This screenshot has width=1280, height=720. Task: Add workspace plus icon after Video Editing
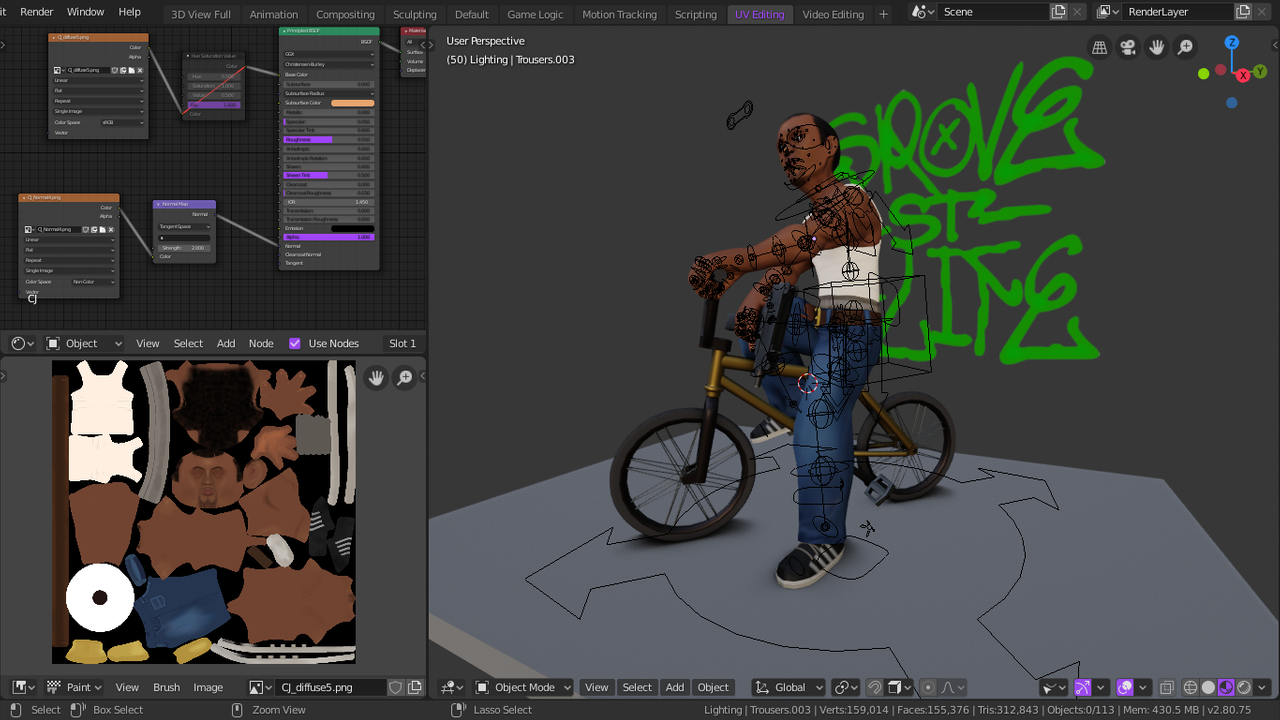pos(883,14)
